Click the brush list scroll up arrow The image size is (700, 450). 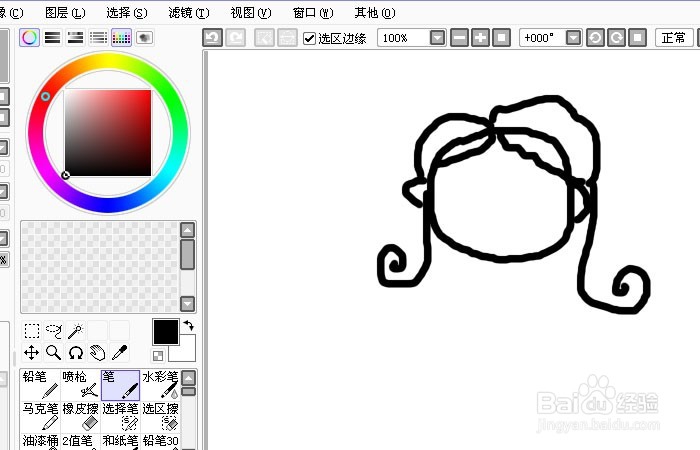[x=189, y=379]
